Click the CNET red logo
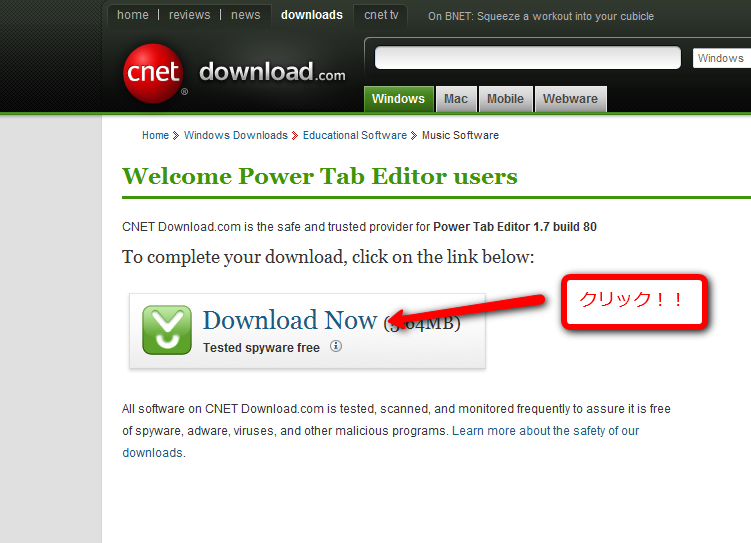The width and height of the screenshot is (751, 543). tap(153, 73)
